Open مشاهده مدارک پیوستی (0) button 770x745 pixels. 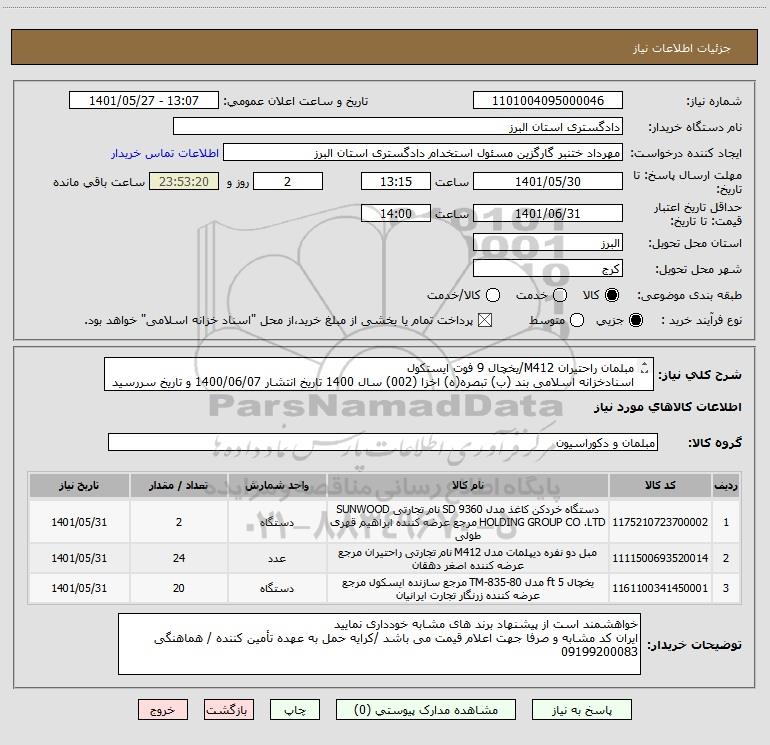point(426,710)
